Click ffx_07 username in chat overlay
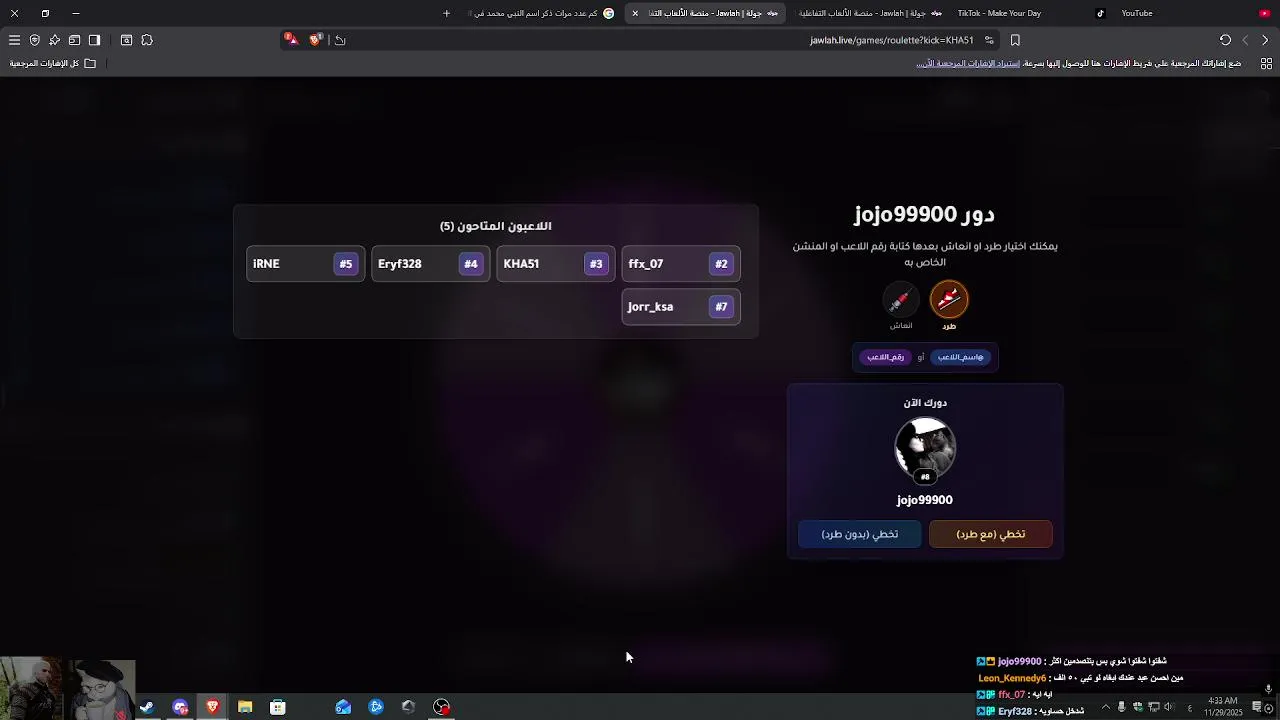Screen dimensions: 1280x720 click(x=1012, y=694)
